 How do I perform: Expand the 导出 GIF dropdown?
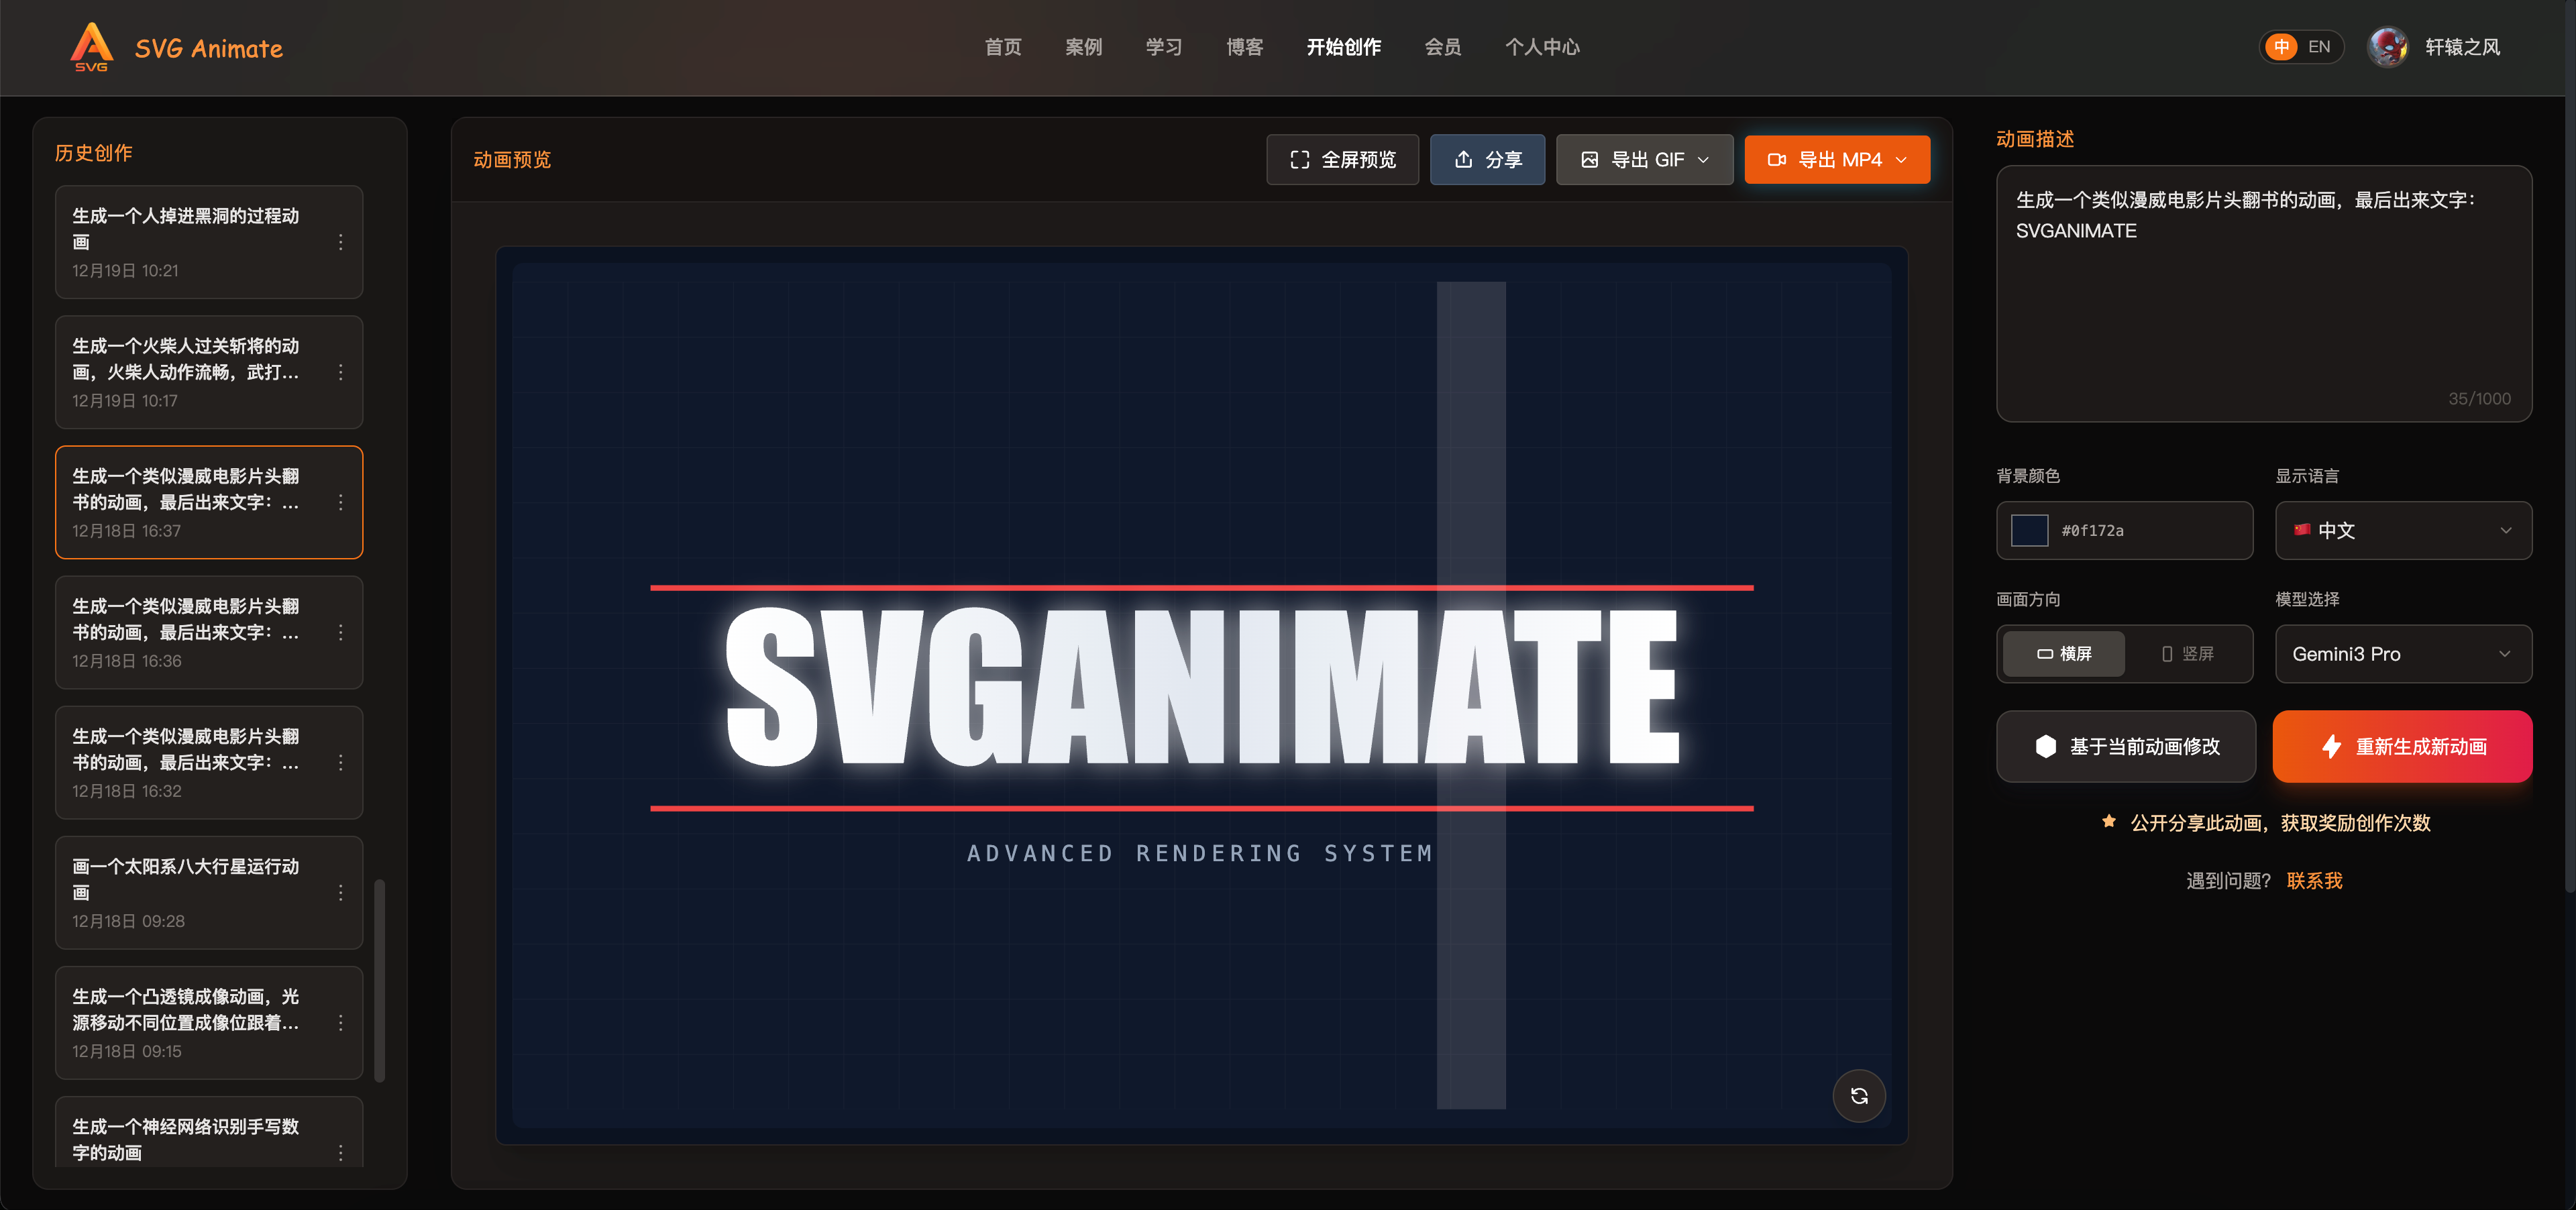pyautogui.click(x=1644, y=160)
